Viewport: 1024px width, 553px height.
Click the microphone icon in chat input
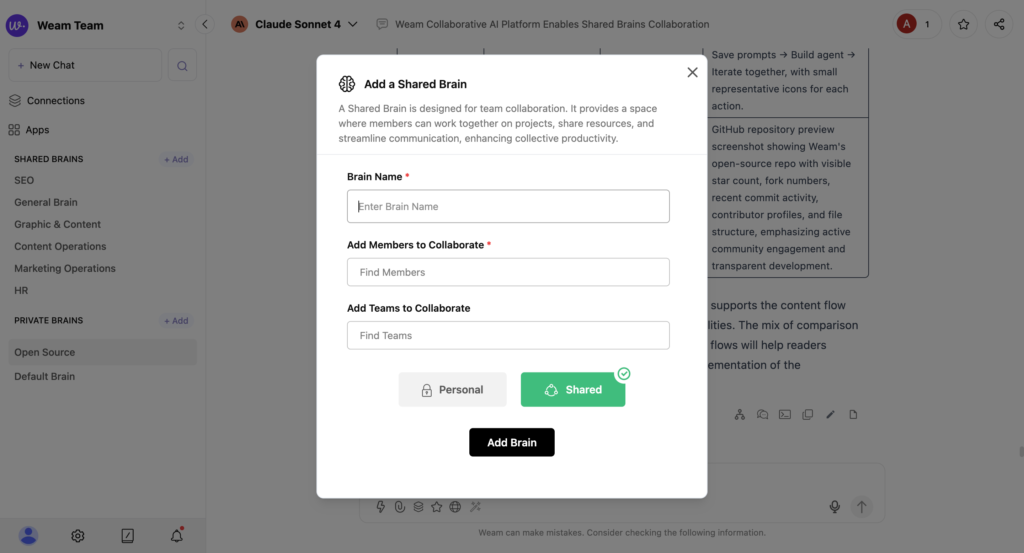[835, 507]
